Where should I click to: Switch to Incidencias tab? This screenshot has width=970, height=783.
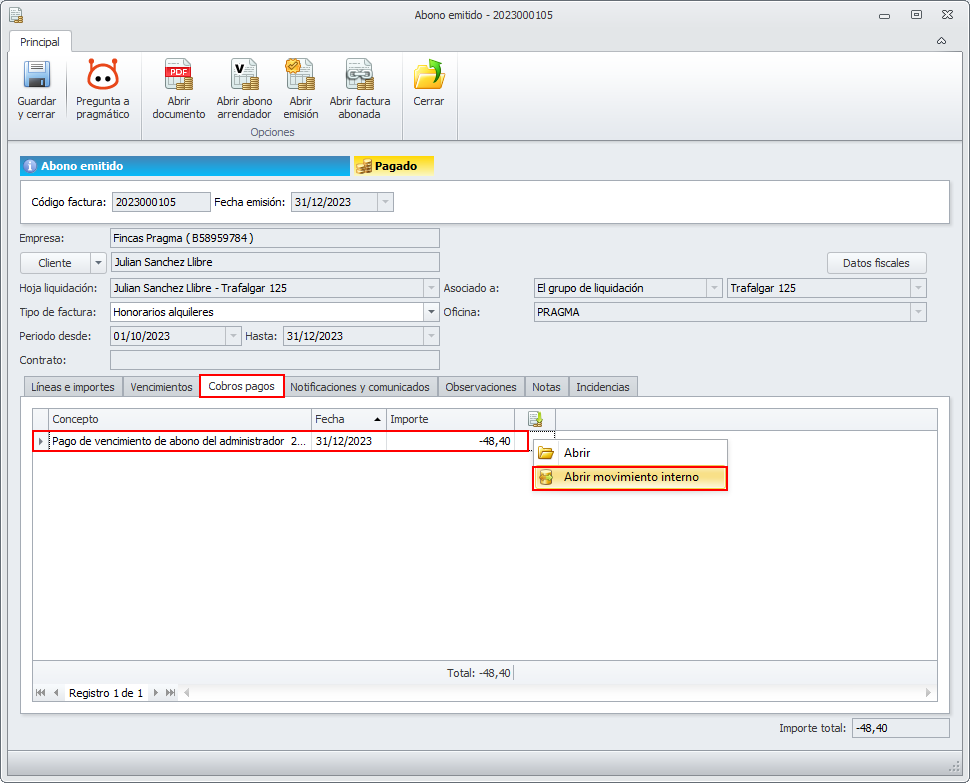tap(603, 387)
